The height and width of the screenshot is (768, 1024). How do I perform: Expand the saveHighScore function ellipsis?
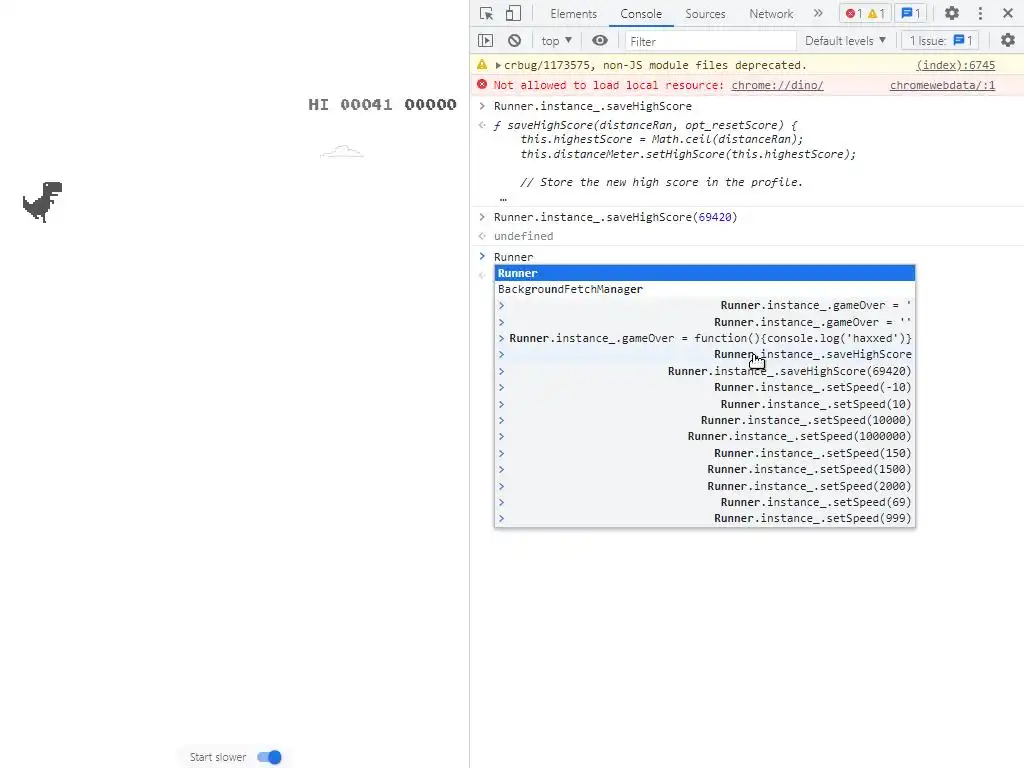(503, 199)
